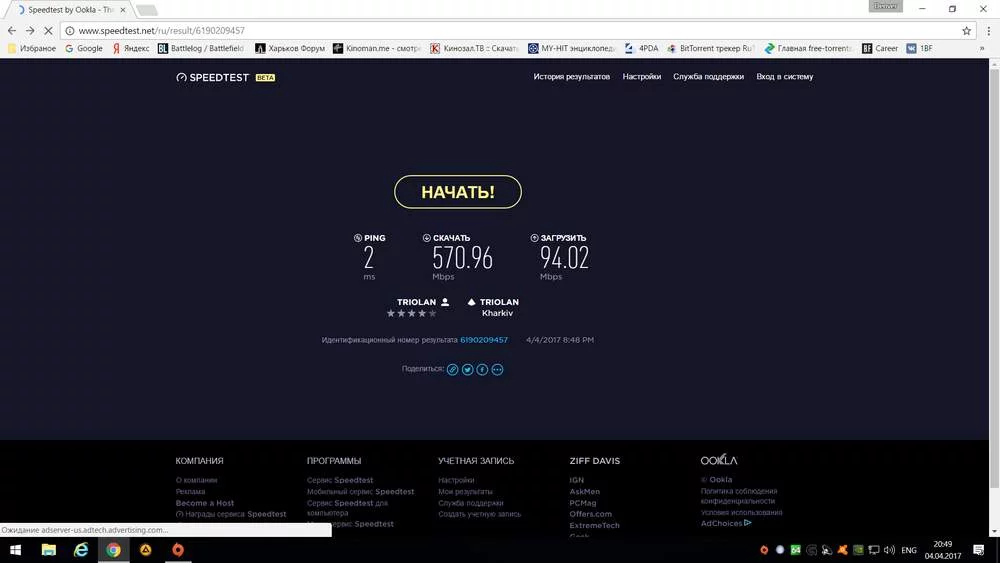Open the Kinoman.me bookmark
The height and width of the screenshot is (563, 1000).
pos(377,48)
